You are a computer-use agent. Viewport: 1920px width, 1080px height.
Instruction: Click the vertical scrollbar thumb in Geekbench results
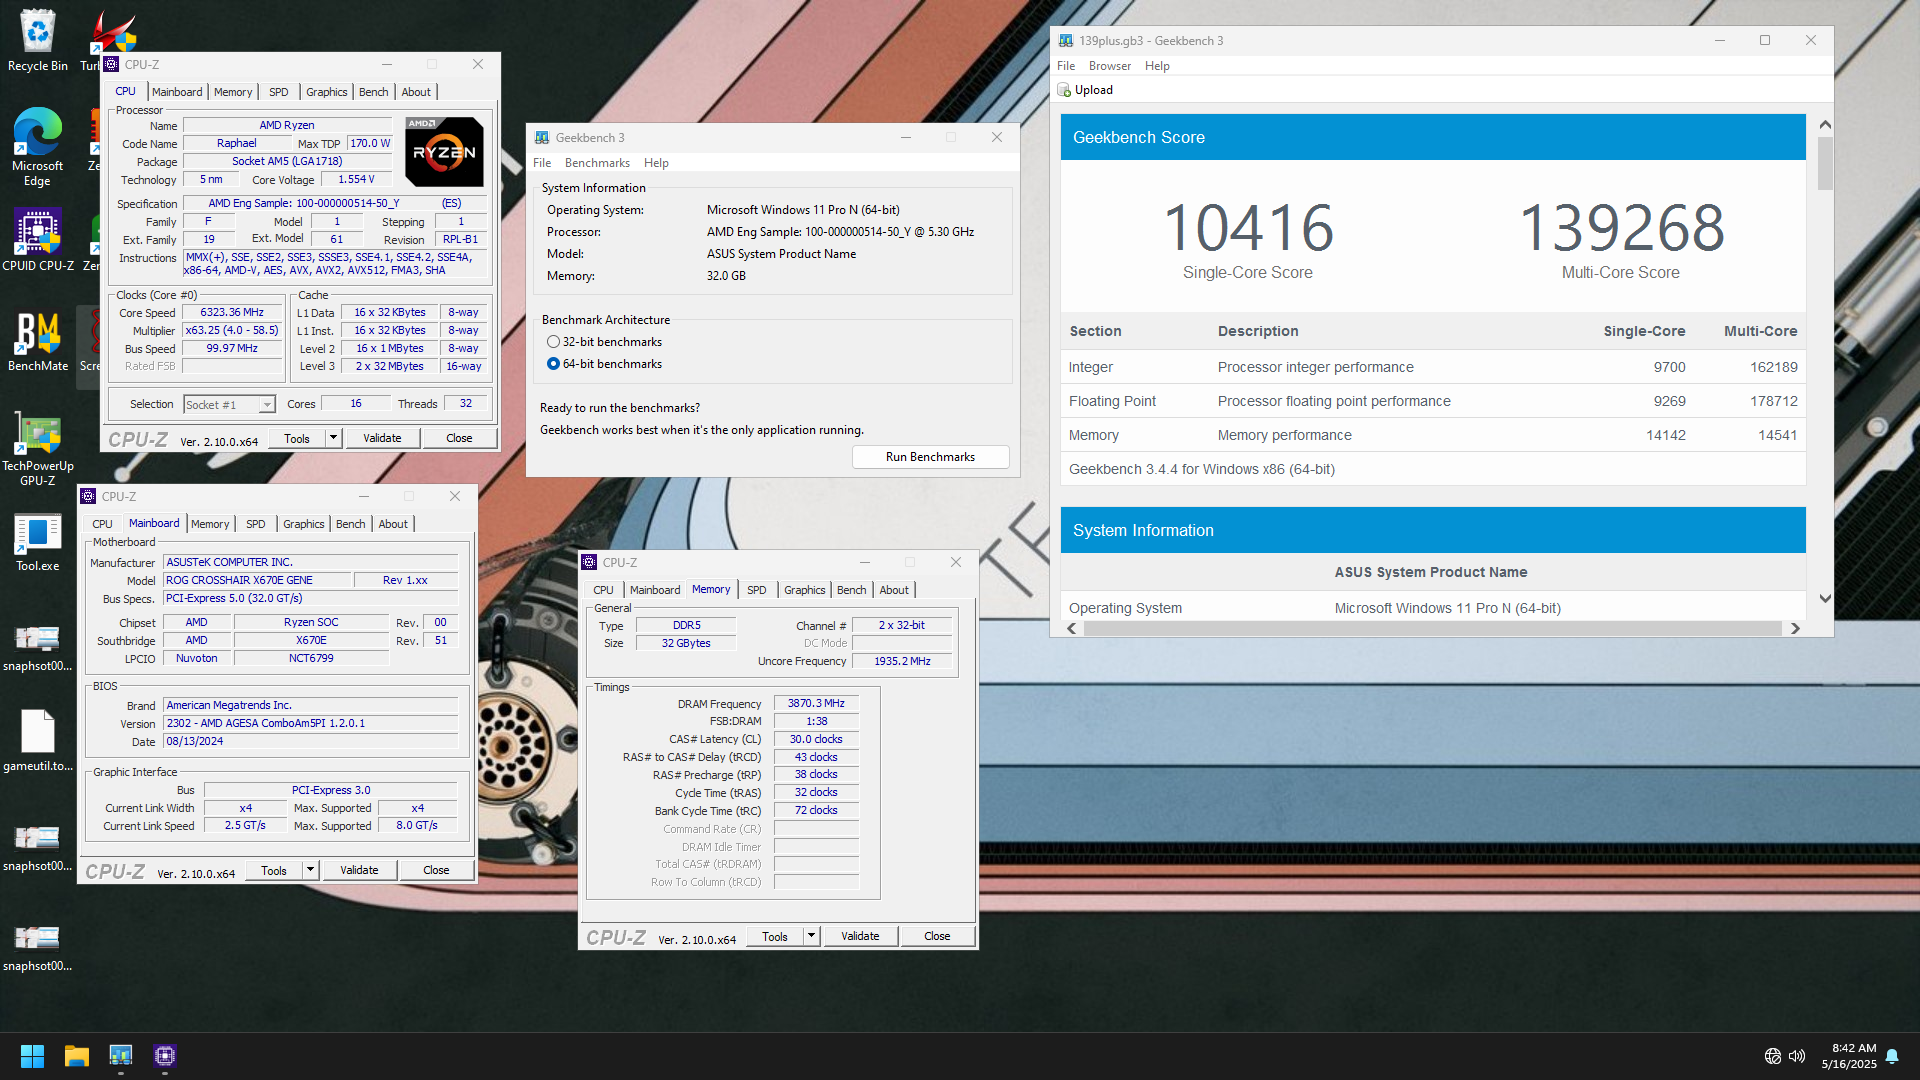tap(1825, 163)
